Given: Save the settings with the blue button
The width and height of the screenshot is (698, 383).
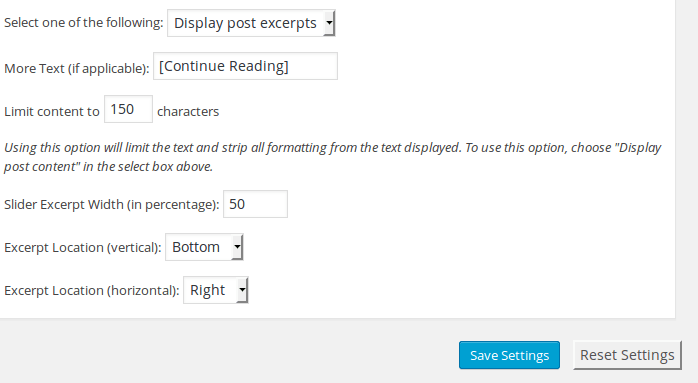Looking at the screenshot, I should (x=509, y=355).
